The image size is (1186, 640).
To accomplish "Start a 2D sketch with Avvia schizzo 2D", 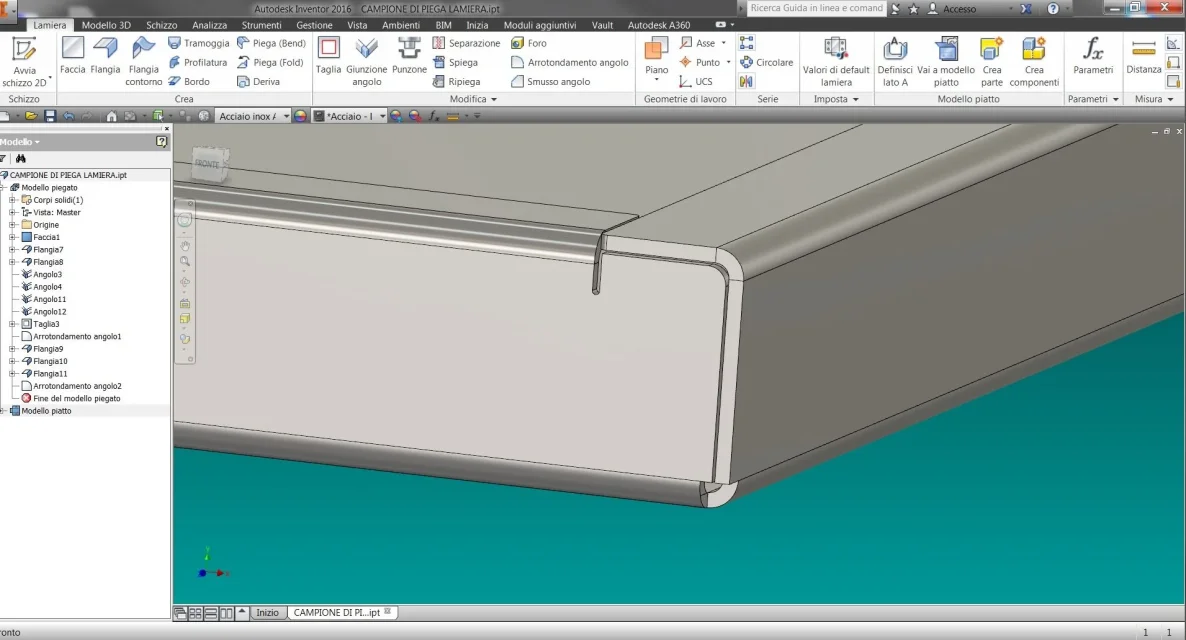I will pos(24,60).
